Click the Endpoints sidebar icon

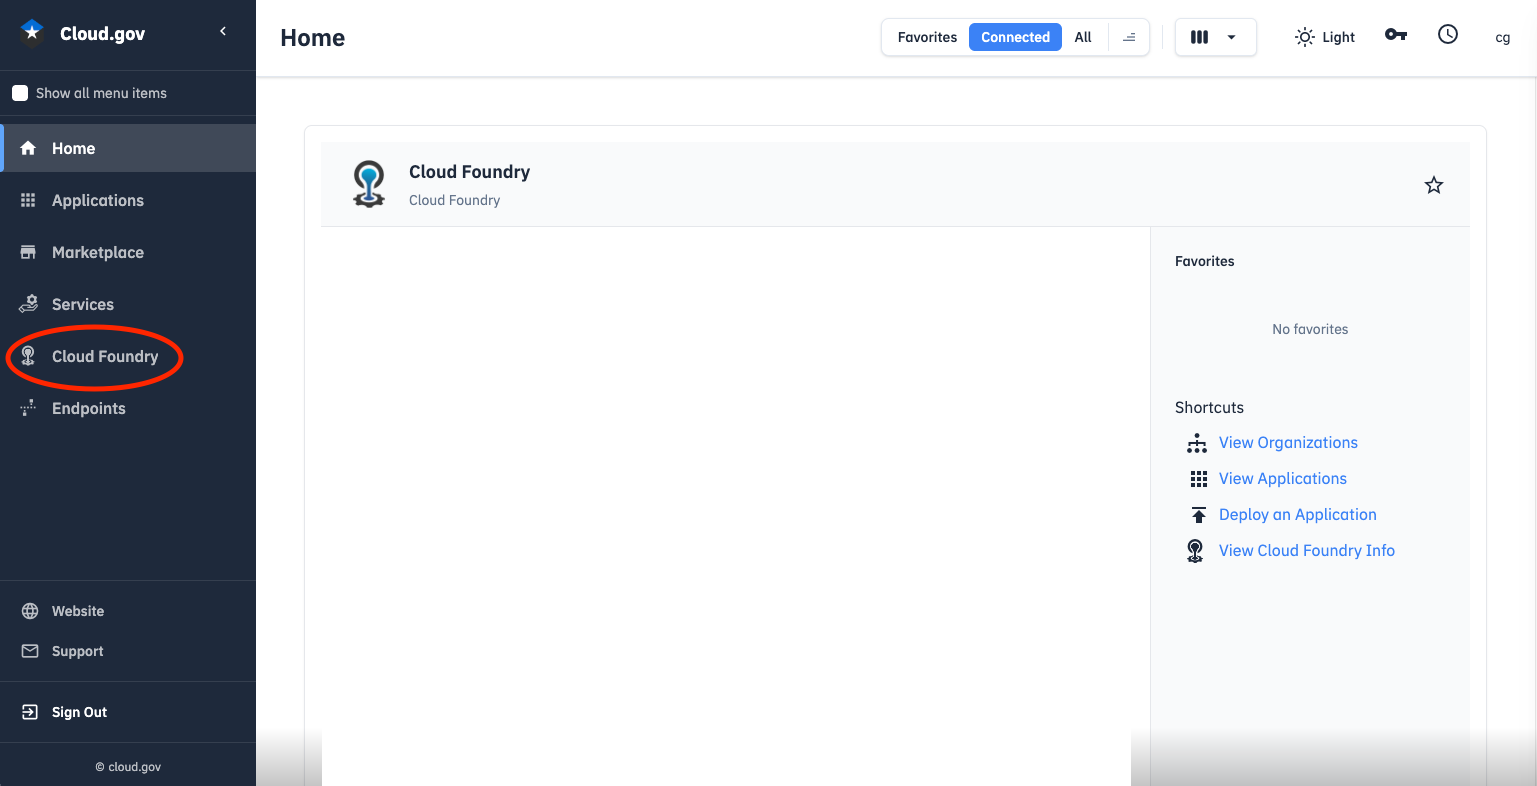28,408
